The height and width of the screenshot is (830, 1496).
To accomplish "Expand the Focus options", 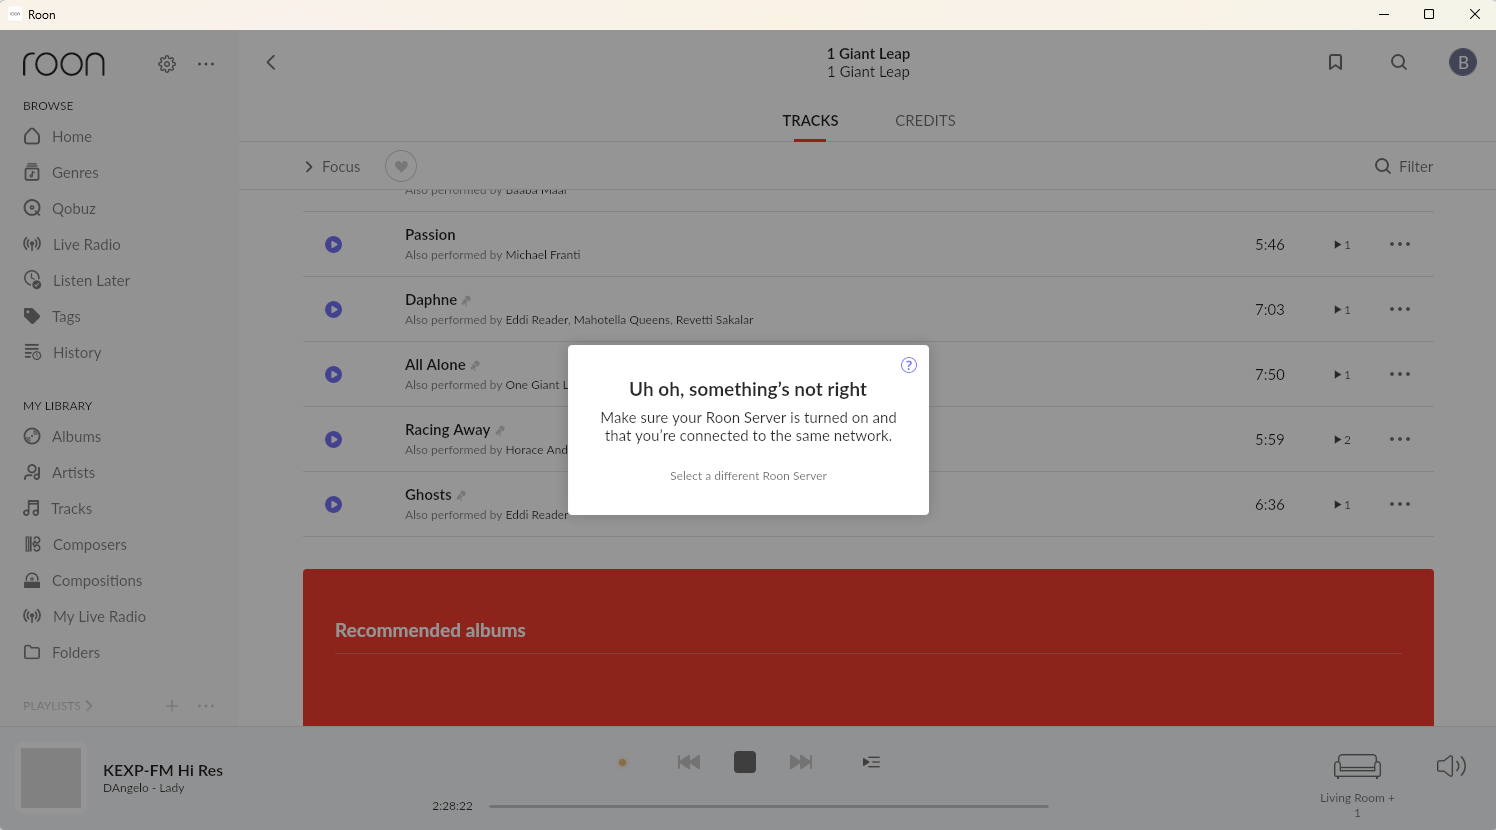I will (x=332, y=167).
